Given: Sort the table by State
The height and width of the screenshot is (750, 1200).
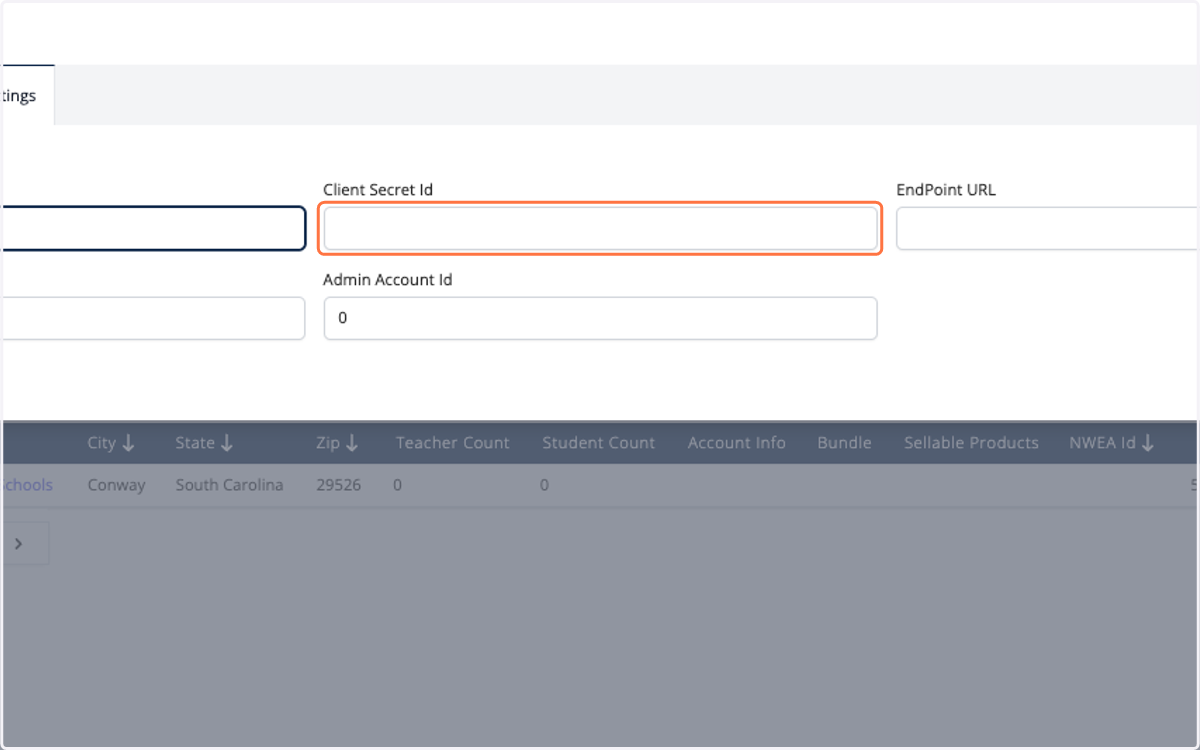Looking at the screenshot, I should click(x=204, y=443).
